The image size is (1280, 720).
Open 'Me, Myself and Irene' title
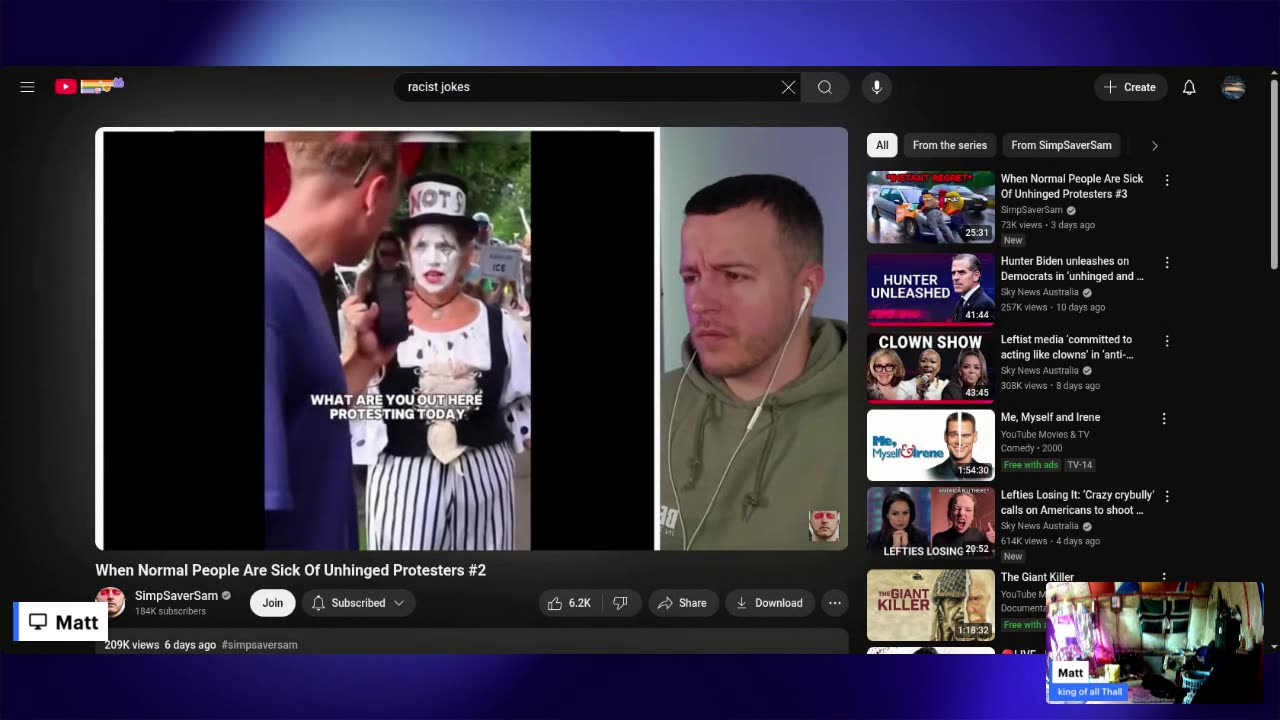pyautogui.click(x=1050, y=417)
